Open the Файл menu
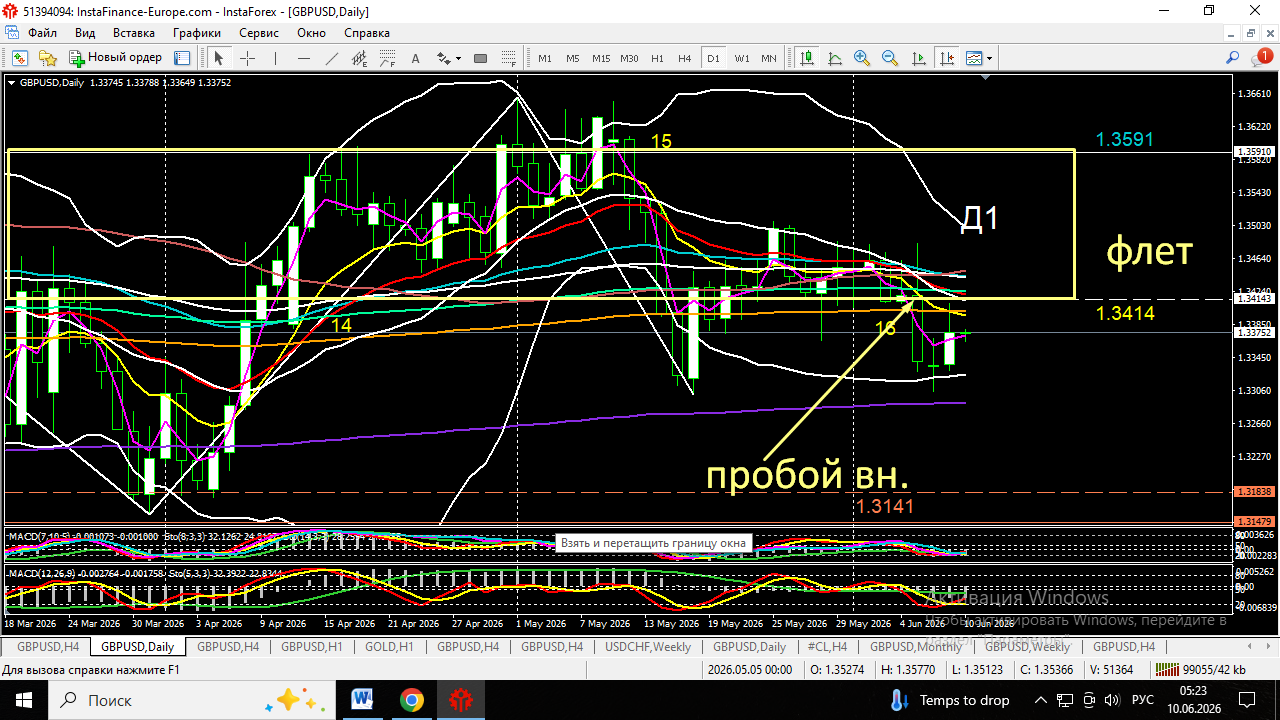The image size is (1280, 720). click(42, 33)
